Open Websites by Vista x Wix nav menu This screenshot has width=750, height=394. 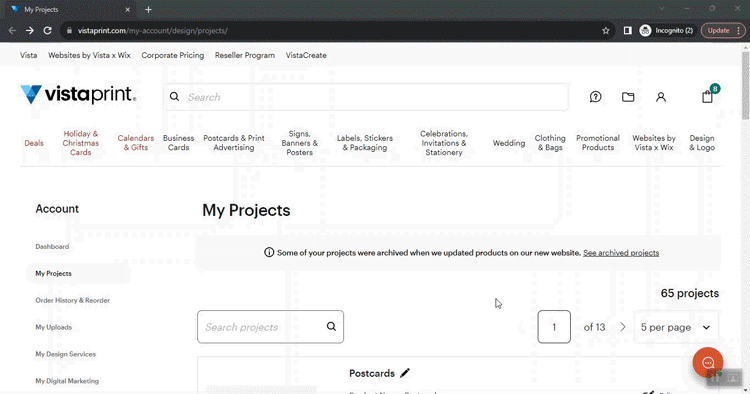pos(654,143)
